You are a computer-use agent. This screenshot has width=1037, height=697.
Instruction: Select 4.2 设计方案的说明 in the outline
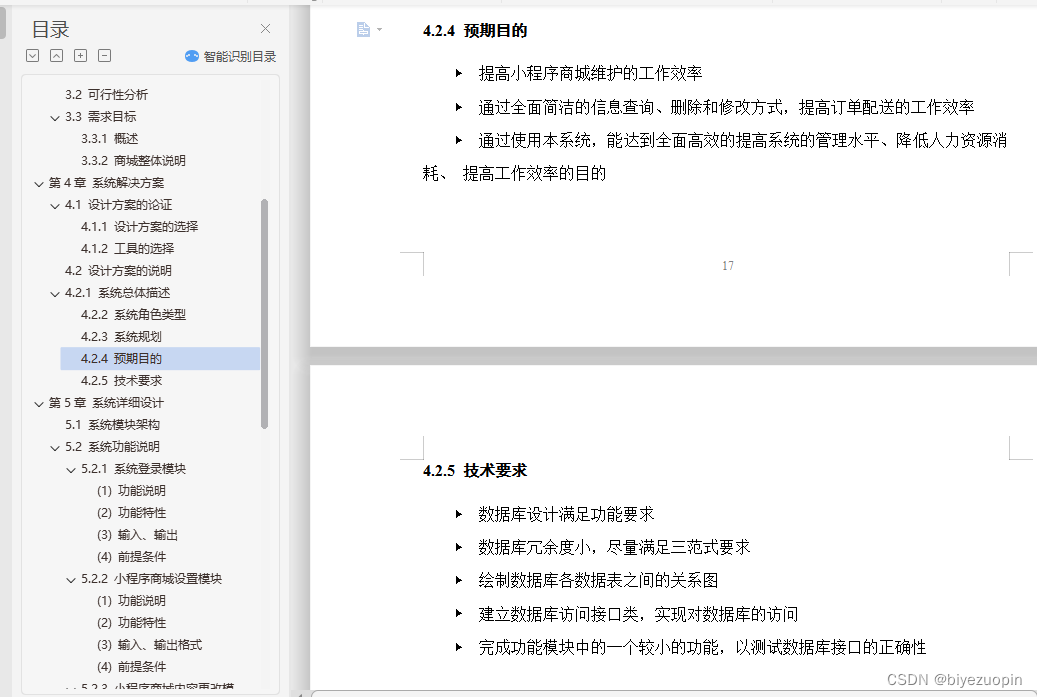pyautogui.click(x=118, y=270)
